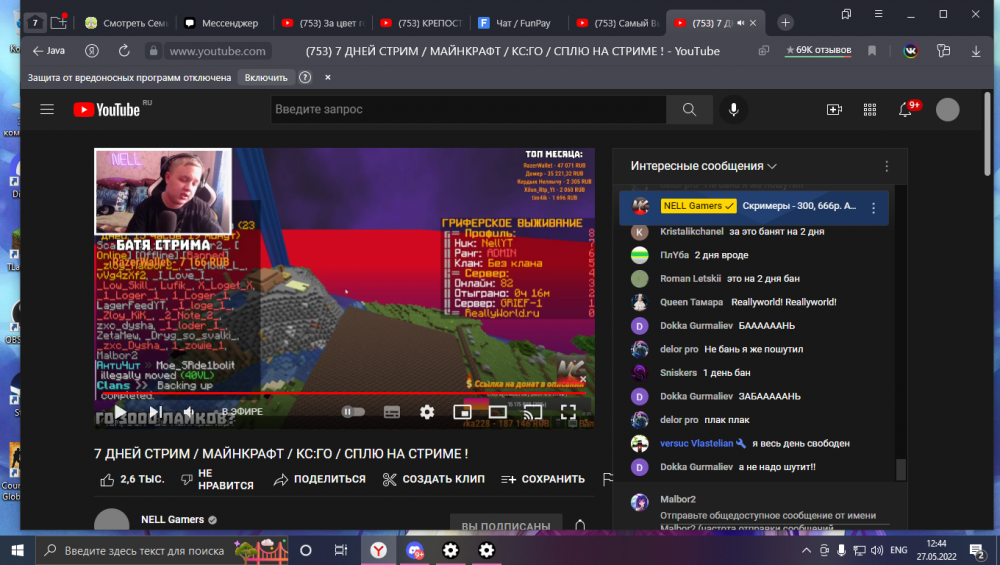Click Включить to enable protection

click(x=266, y=78)
